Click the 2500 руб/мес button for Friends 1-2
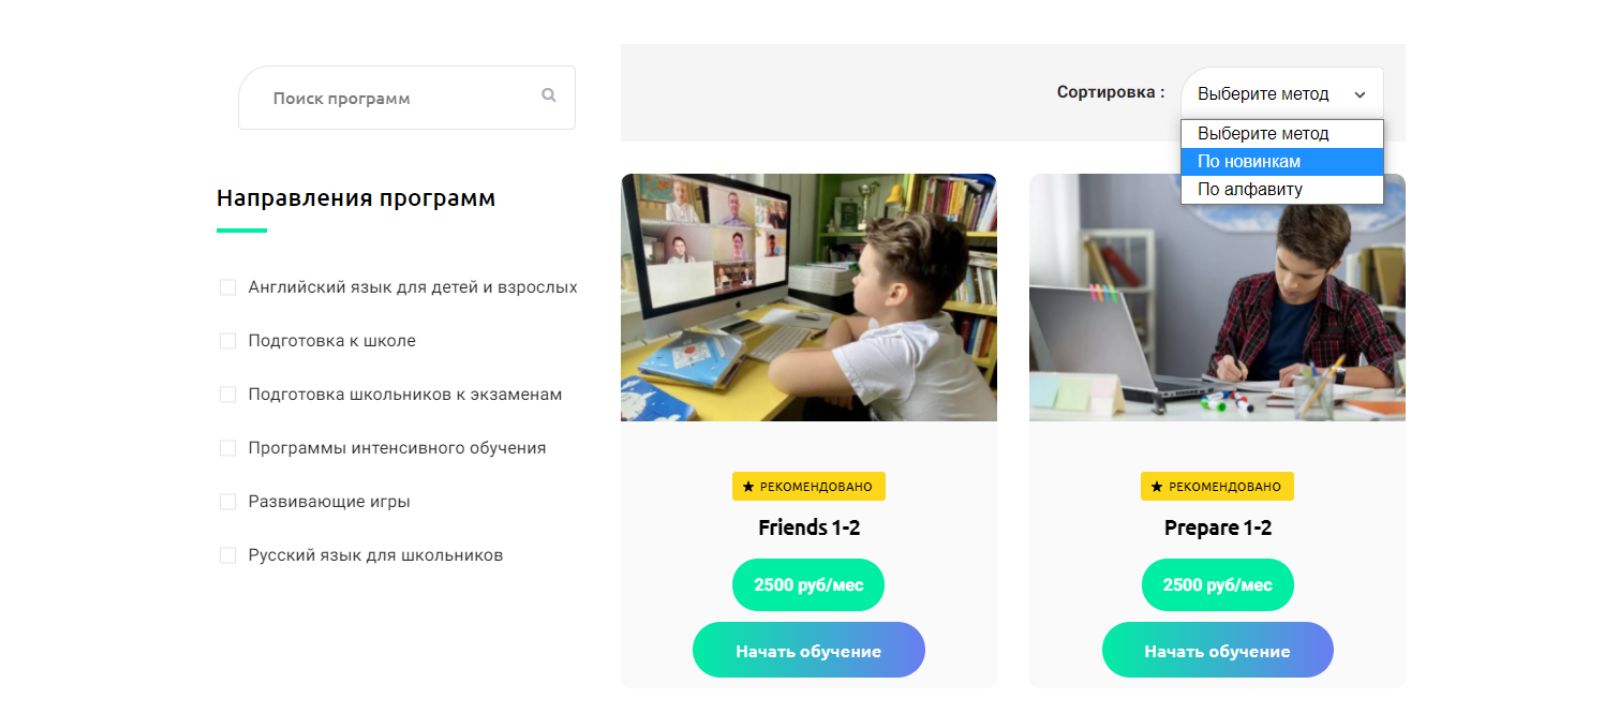 (808, 585)
